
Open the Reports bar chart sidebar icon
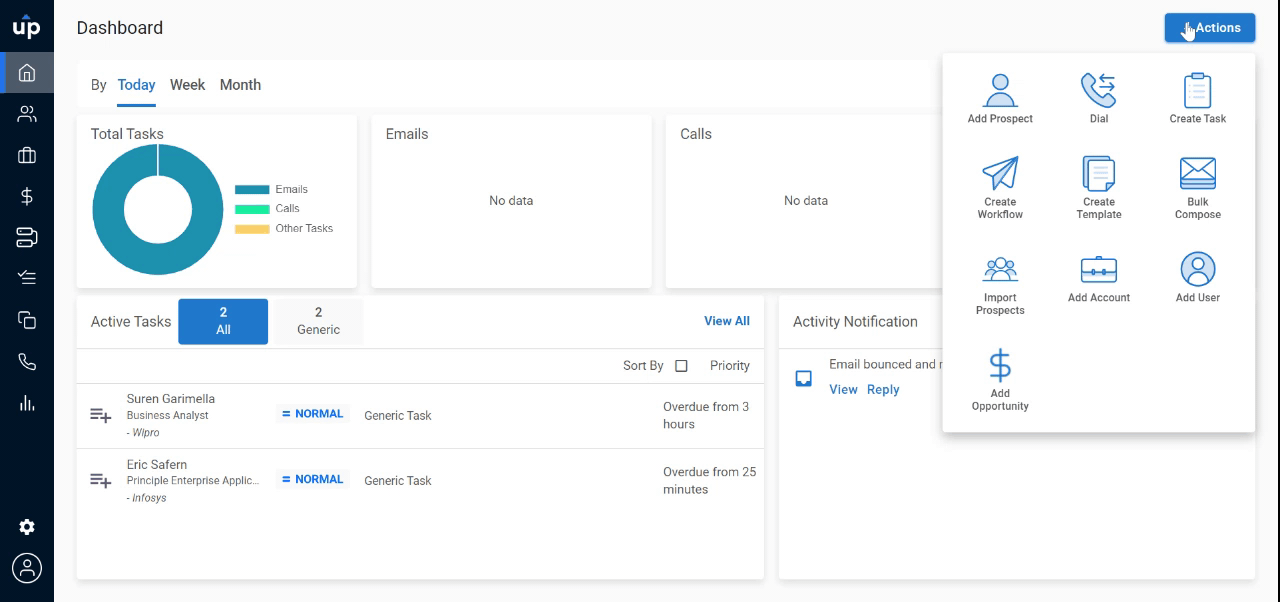pos(27,403)
